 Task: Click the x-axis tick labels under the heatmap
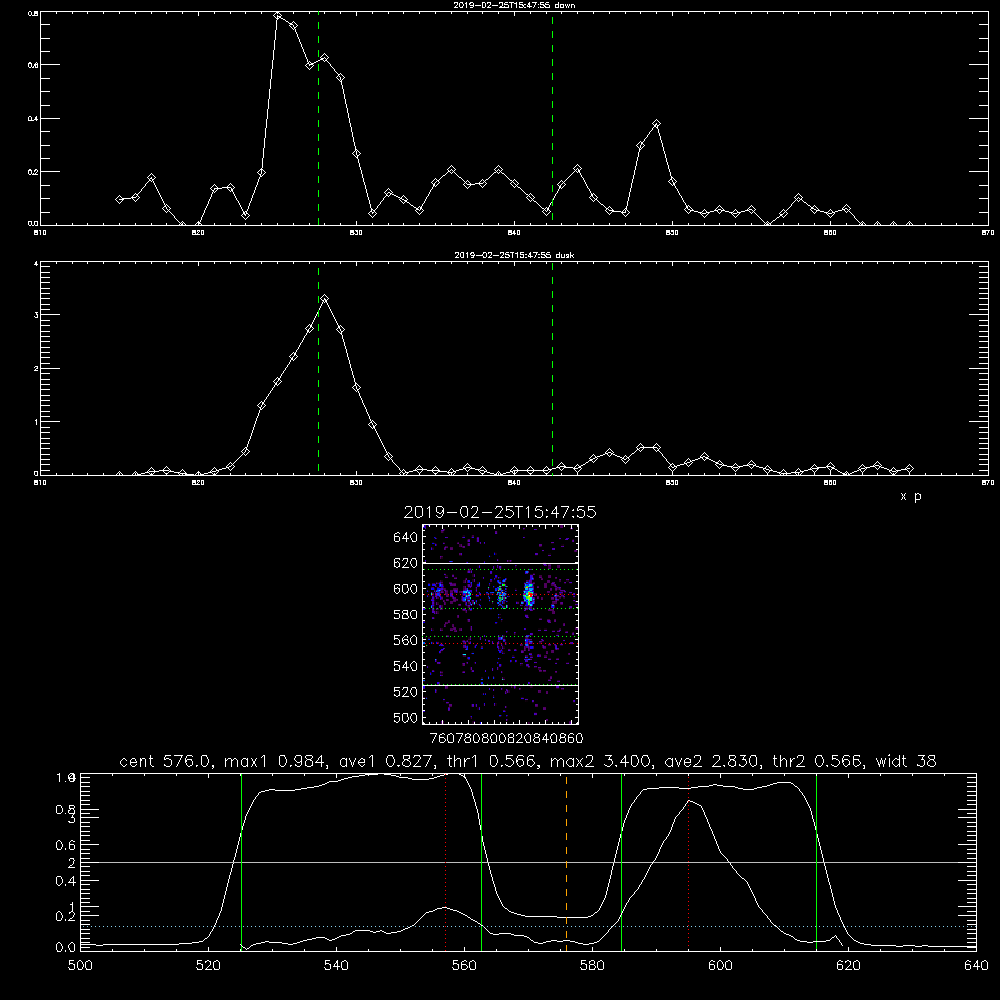pos(506,738)
